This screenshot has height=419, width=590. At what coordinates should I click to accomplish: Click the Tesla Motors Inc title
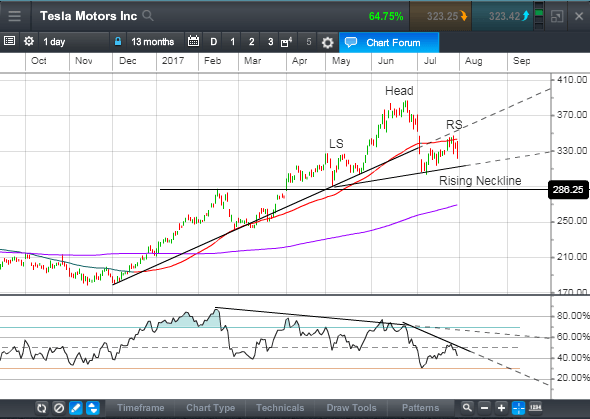click(x=88, y=16)
